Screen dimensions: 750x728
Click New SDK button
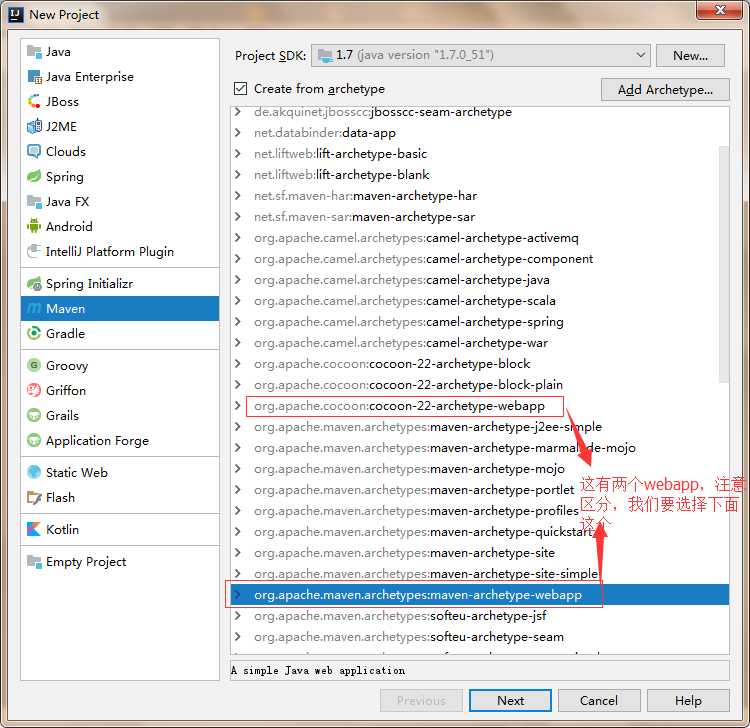pyautogui.click(x=690, y=55)
